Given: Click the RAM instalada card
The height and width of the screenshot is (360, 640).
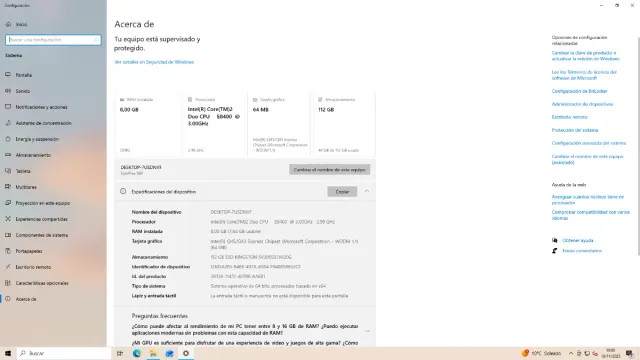Looking at the screenshot, I should click(148, 124).
